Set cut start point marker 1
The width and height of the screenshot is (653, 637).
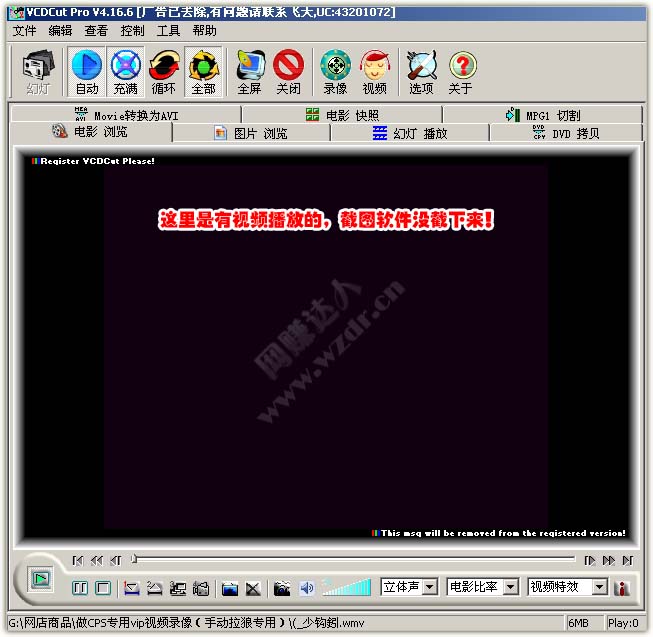(x=132, y=588)
